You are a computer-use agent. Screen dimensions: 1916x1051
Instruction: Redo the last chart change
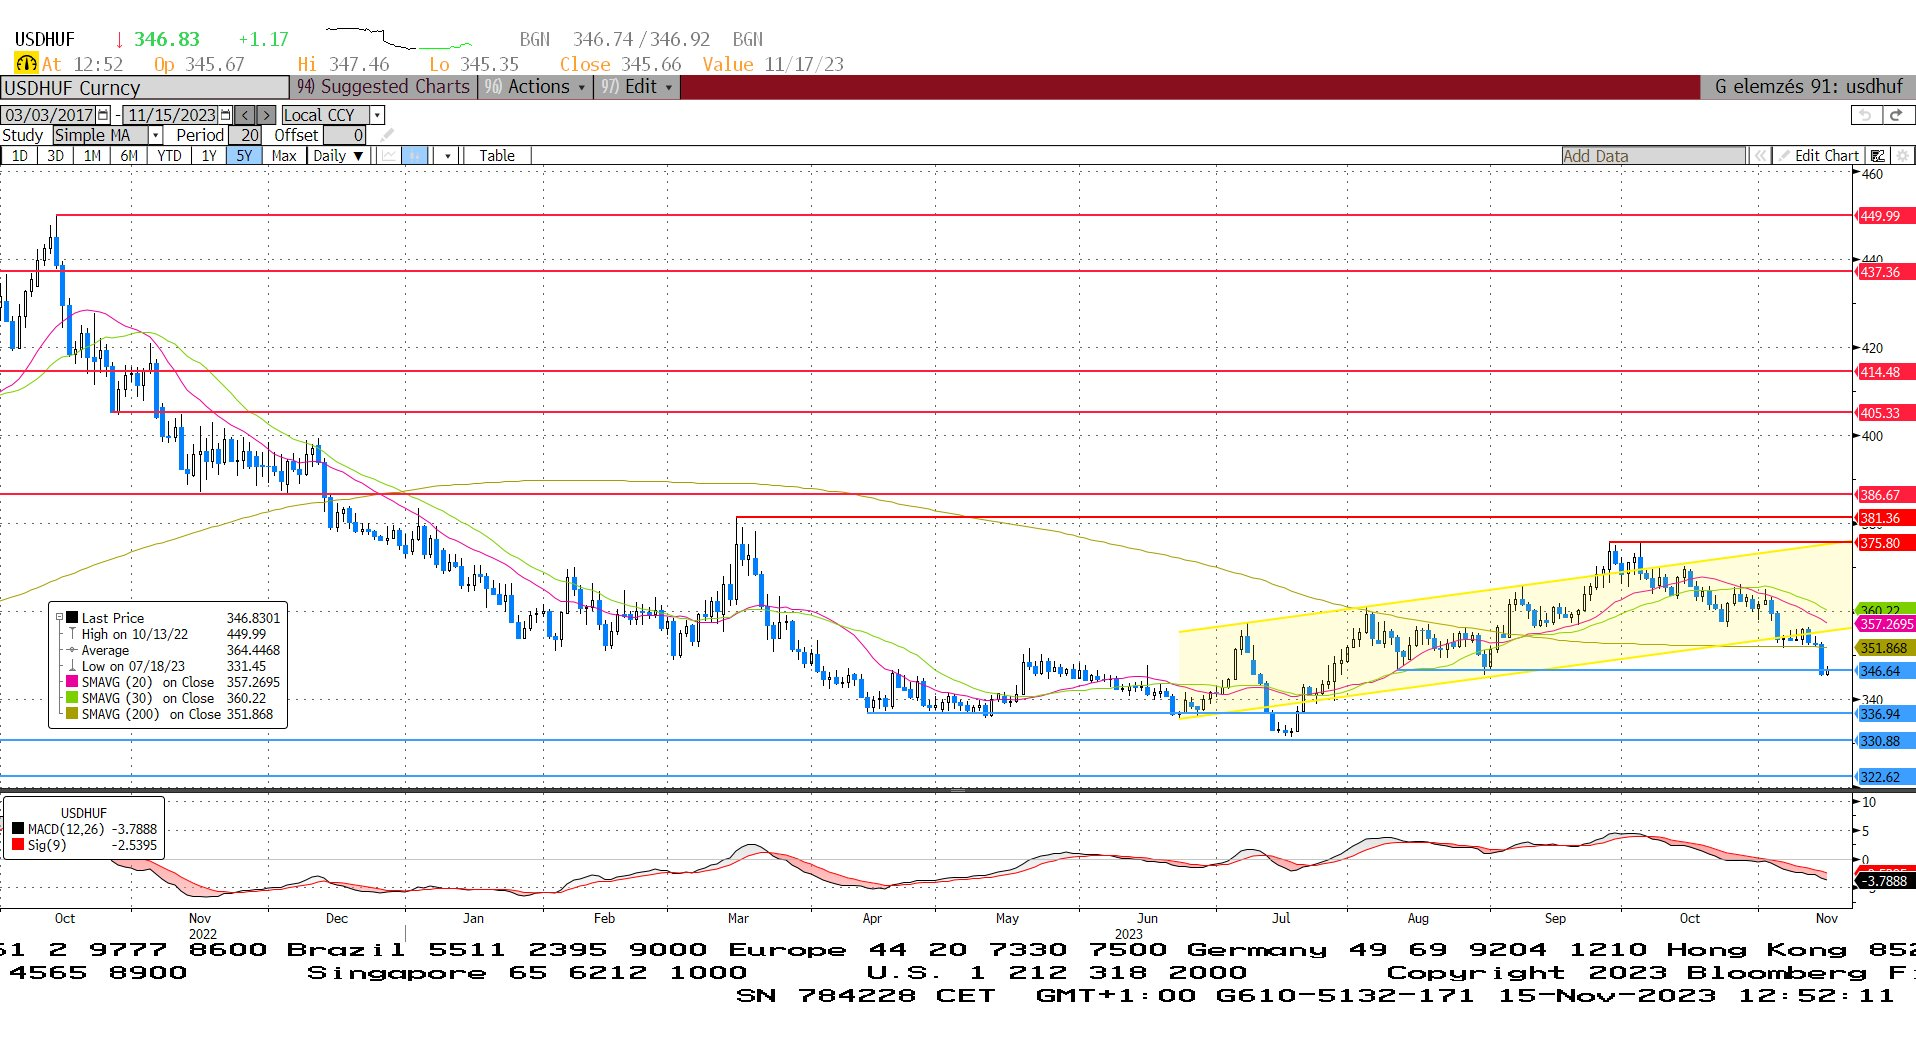tap(1897, 115)
